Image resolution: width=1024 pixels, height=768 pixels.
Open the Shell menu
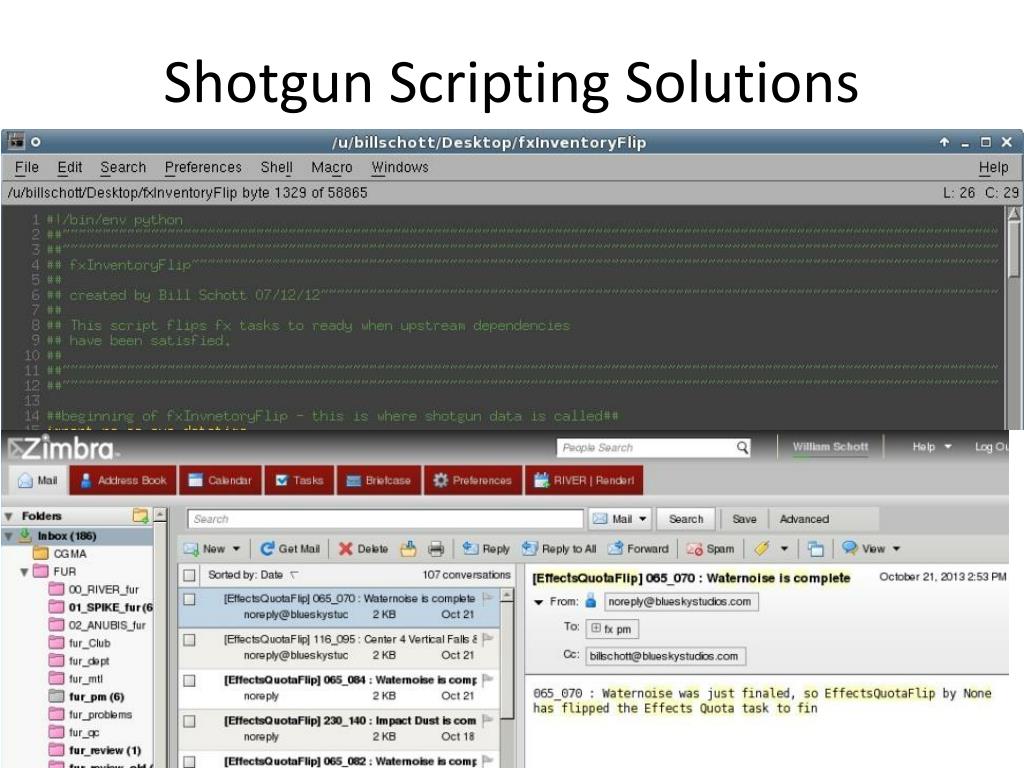(276, 167)
